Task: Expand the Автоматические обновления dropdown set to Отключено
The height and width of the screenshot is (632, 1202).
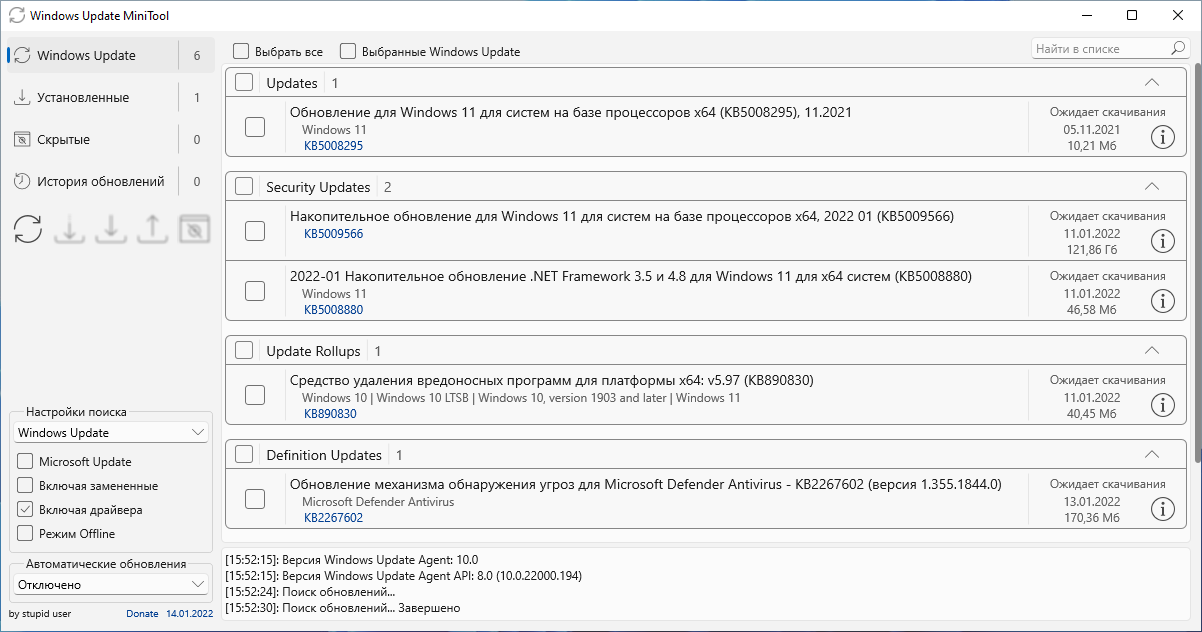Action: point(111,585)
